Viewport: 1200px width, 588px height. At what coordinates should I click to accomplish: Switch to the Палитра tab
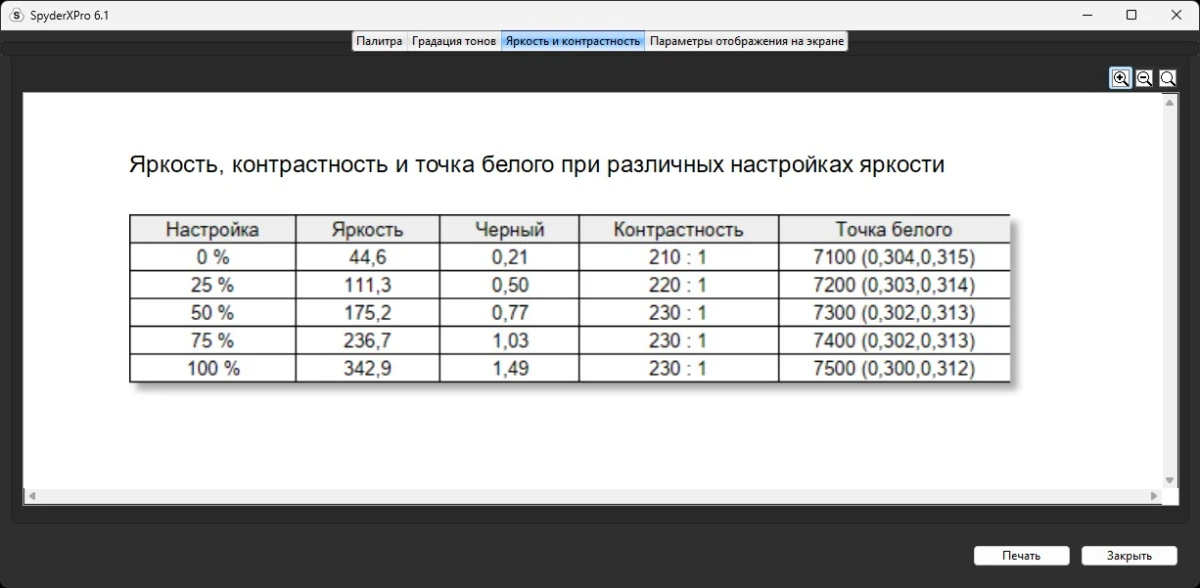point(380,41)
